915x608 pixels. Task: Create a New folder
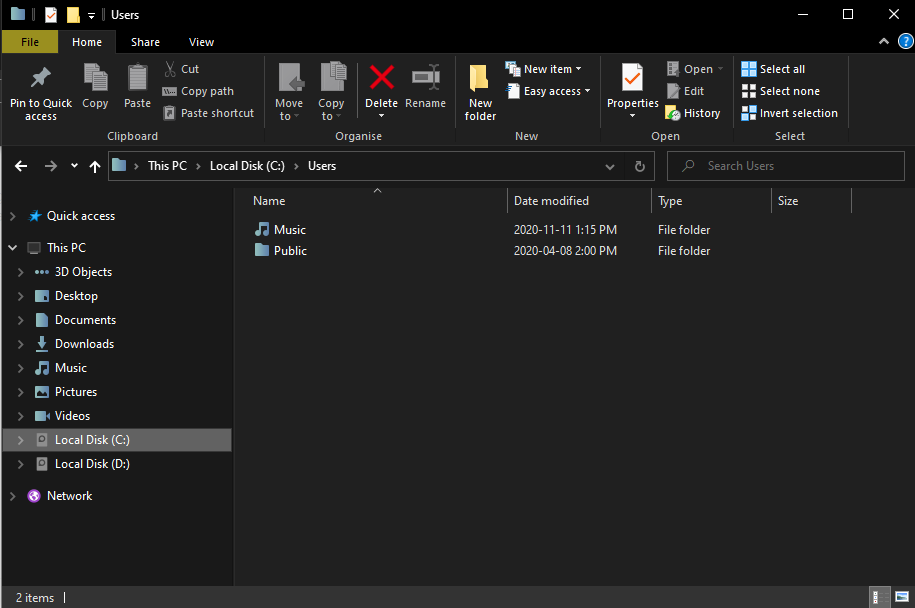tap(480, 92)
